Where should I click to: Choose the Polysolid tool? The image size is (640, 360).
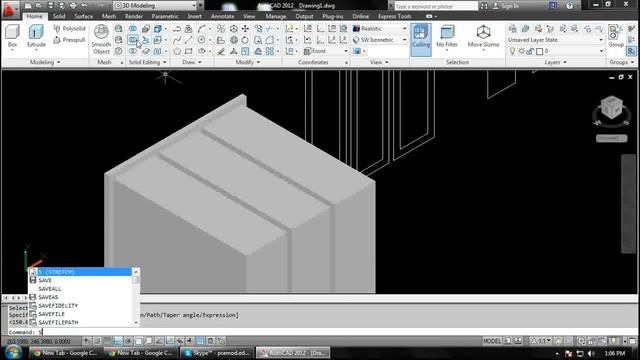coord(69,29)
